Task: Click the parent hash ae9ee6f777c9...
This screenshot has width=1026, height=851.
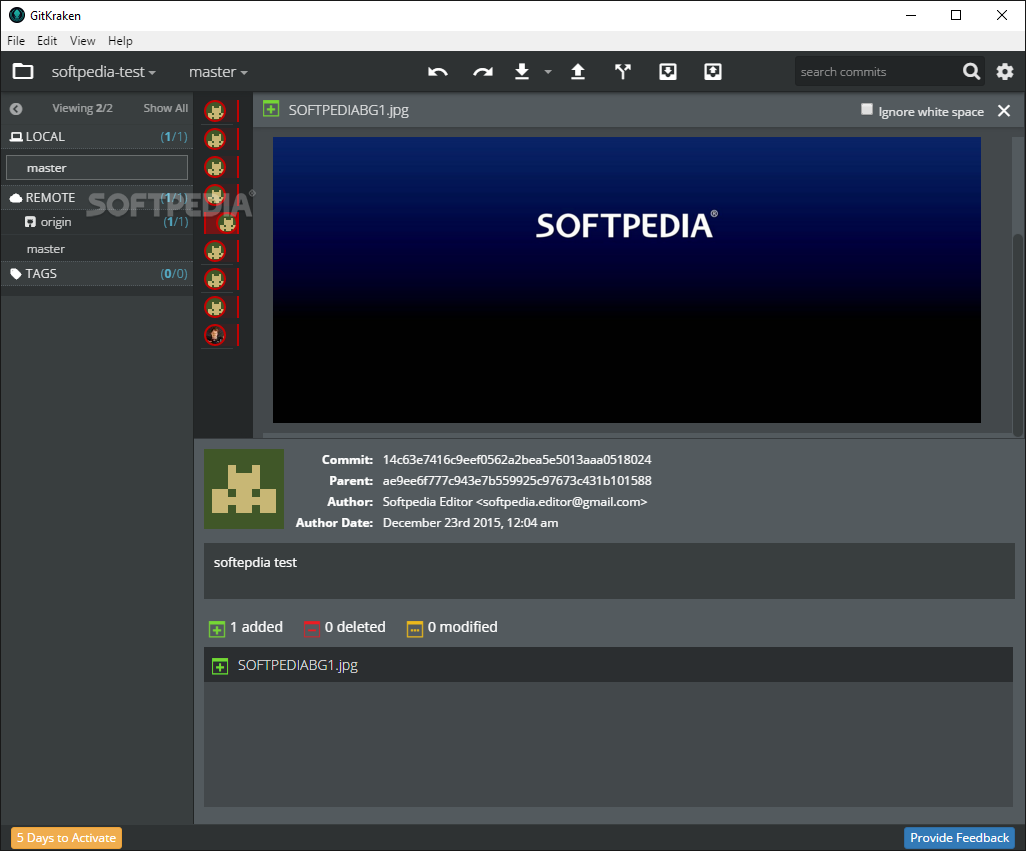Action: point(517,481)
